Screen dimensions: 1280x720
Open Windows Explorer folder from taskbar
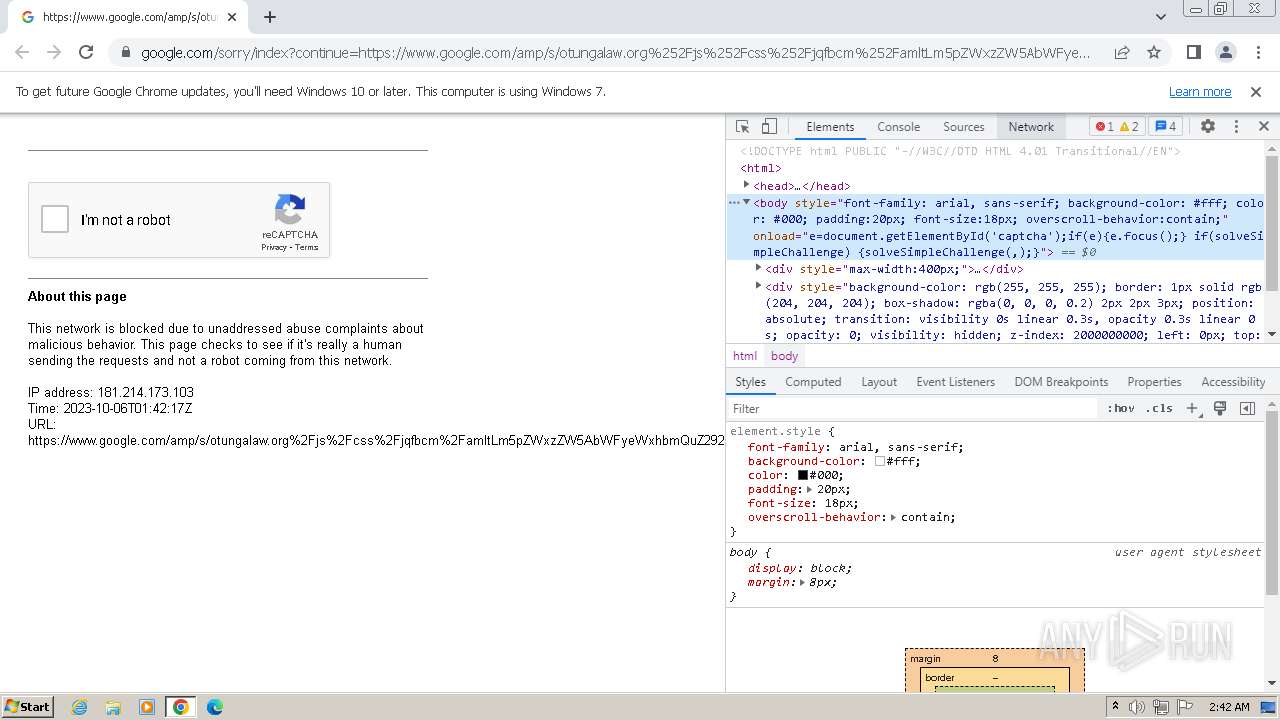[113, 707]
